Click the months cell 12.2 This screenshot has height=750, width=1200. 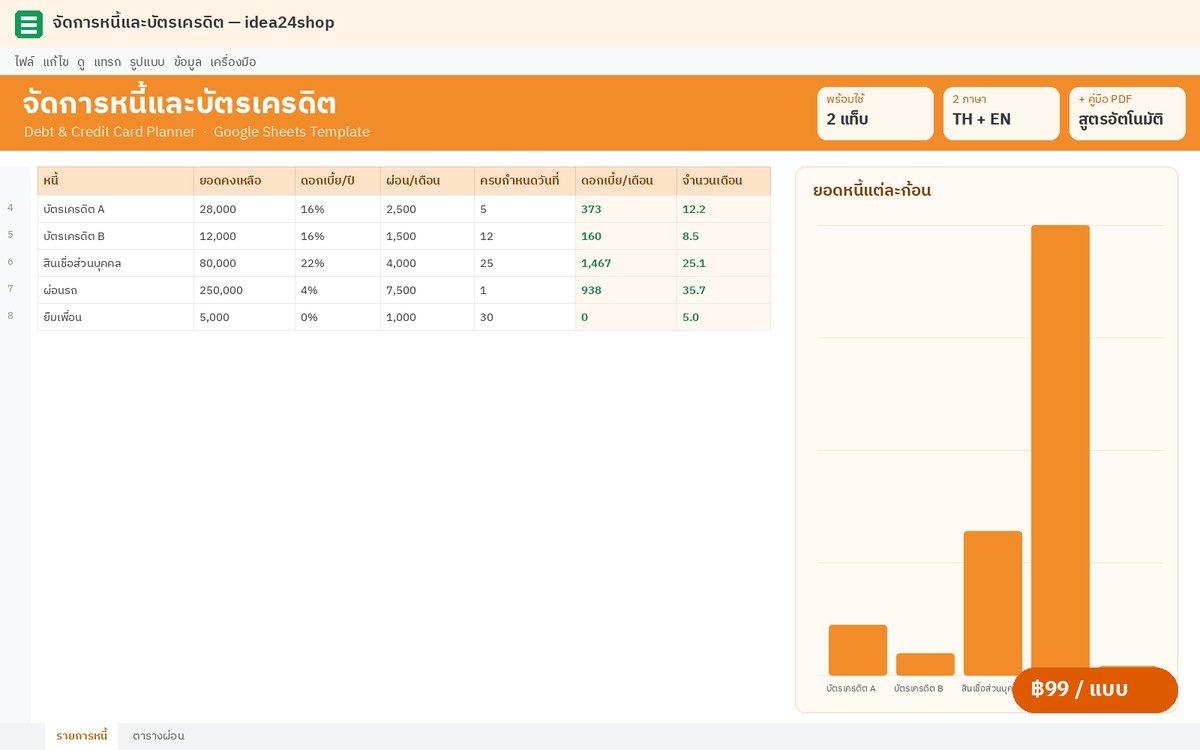[x=724, y=209]
